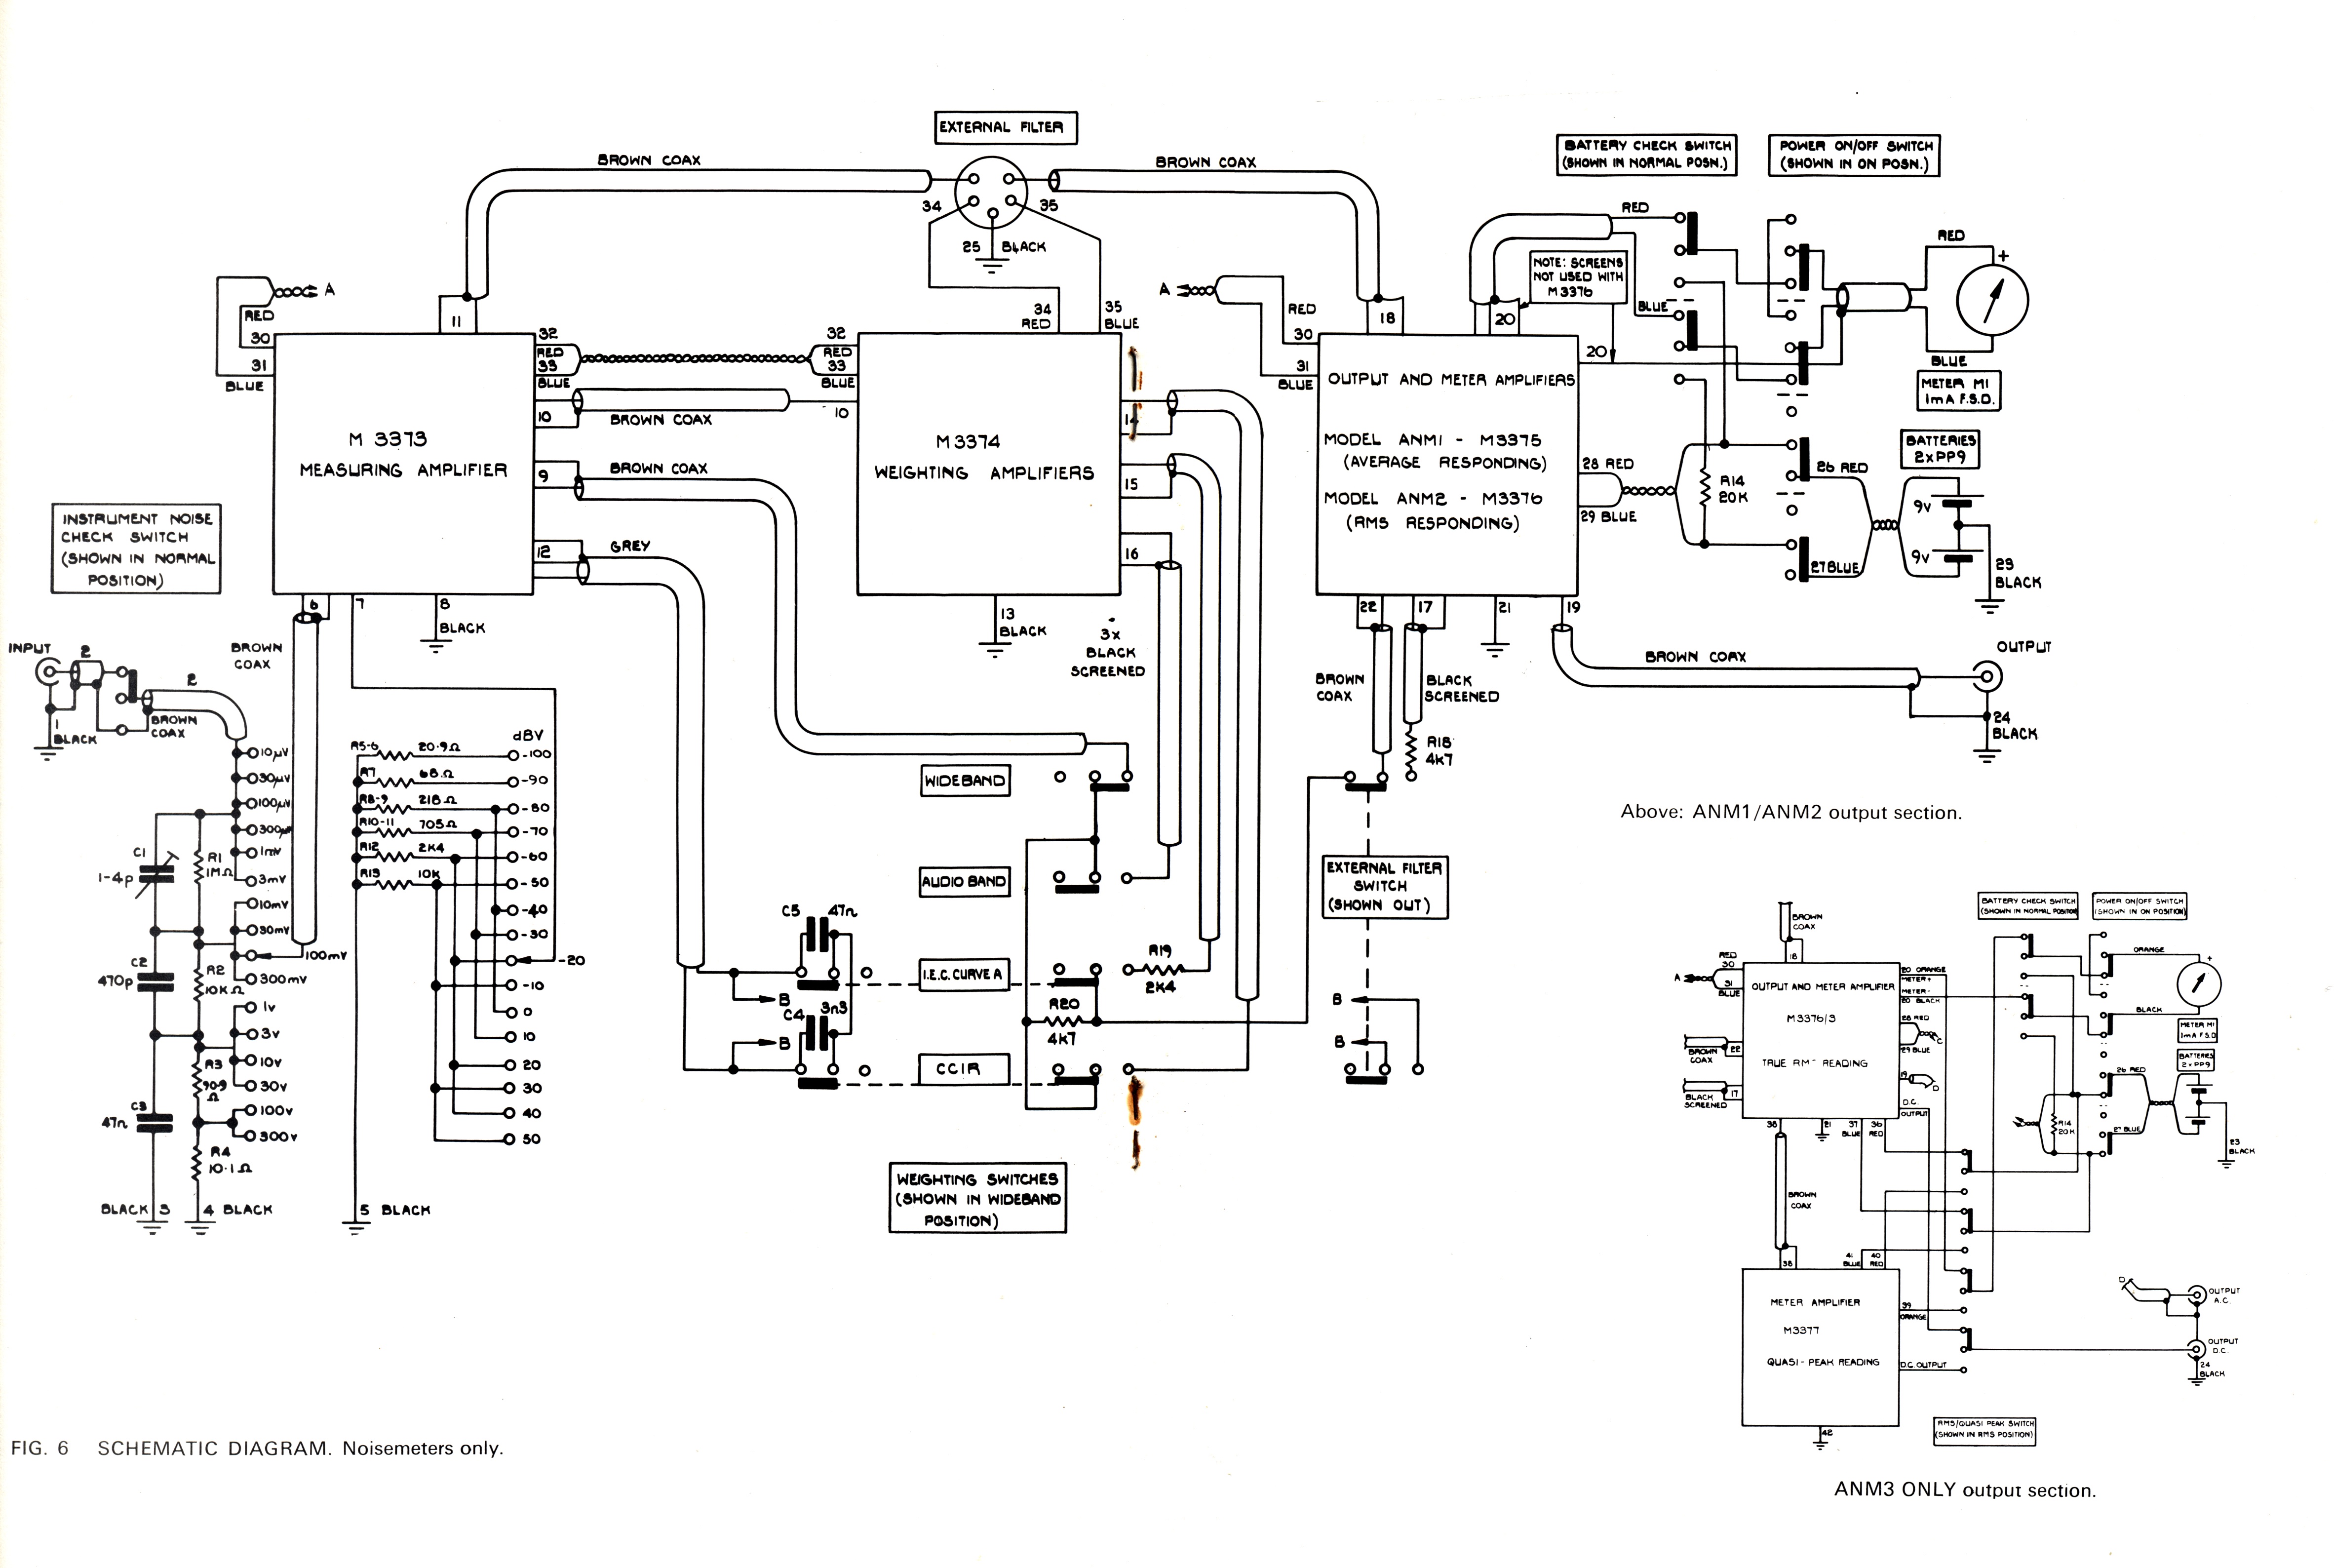The image size is (2334, 1568).
Task: Click the -100 dBV attenuator position
Action: pos(513,755)
